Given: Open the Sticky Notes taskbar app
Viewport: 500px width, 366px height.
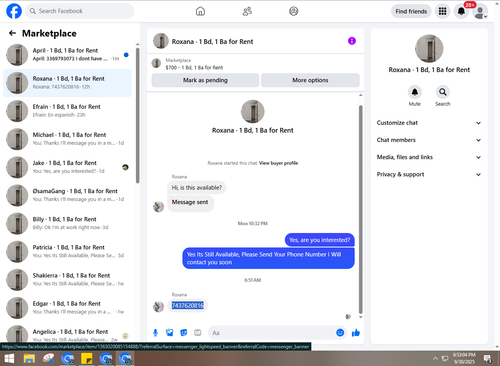Looking at the screenshot, I should [x=87, y=359].
